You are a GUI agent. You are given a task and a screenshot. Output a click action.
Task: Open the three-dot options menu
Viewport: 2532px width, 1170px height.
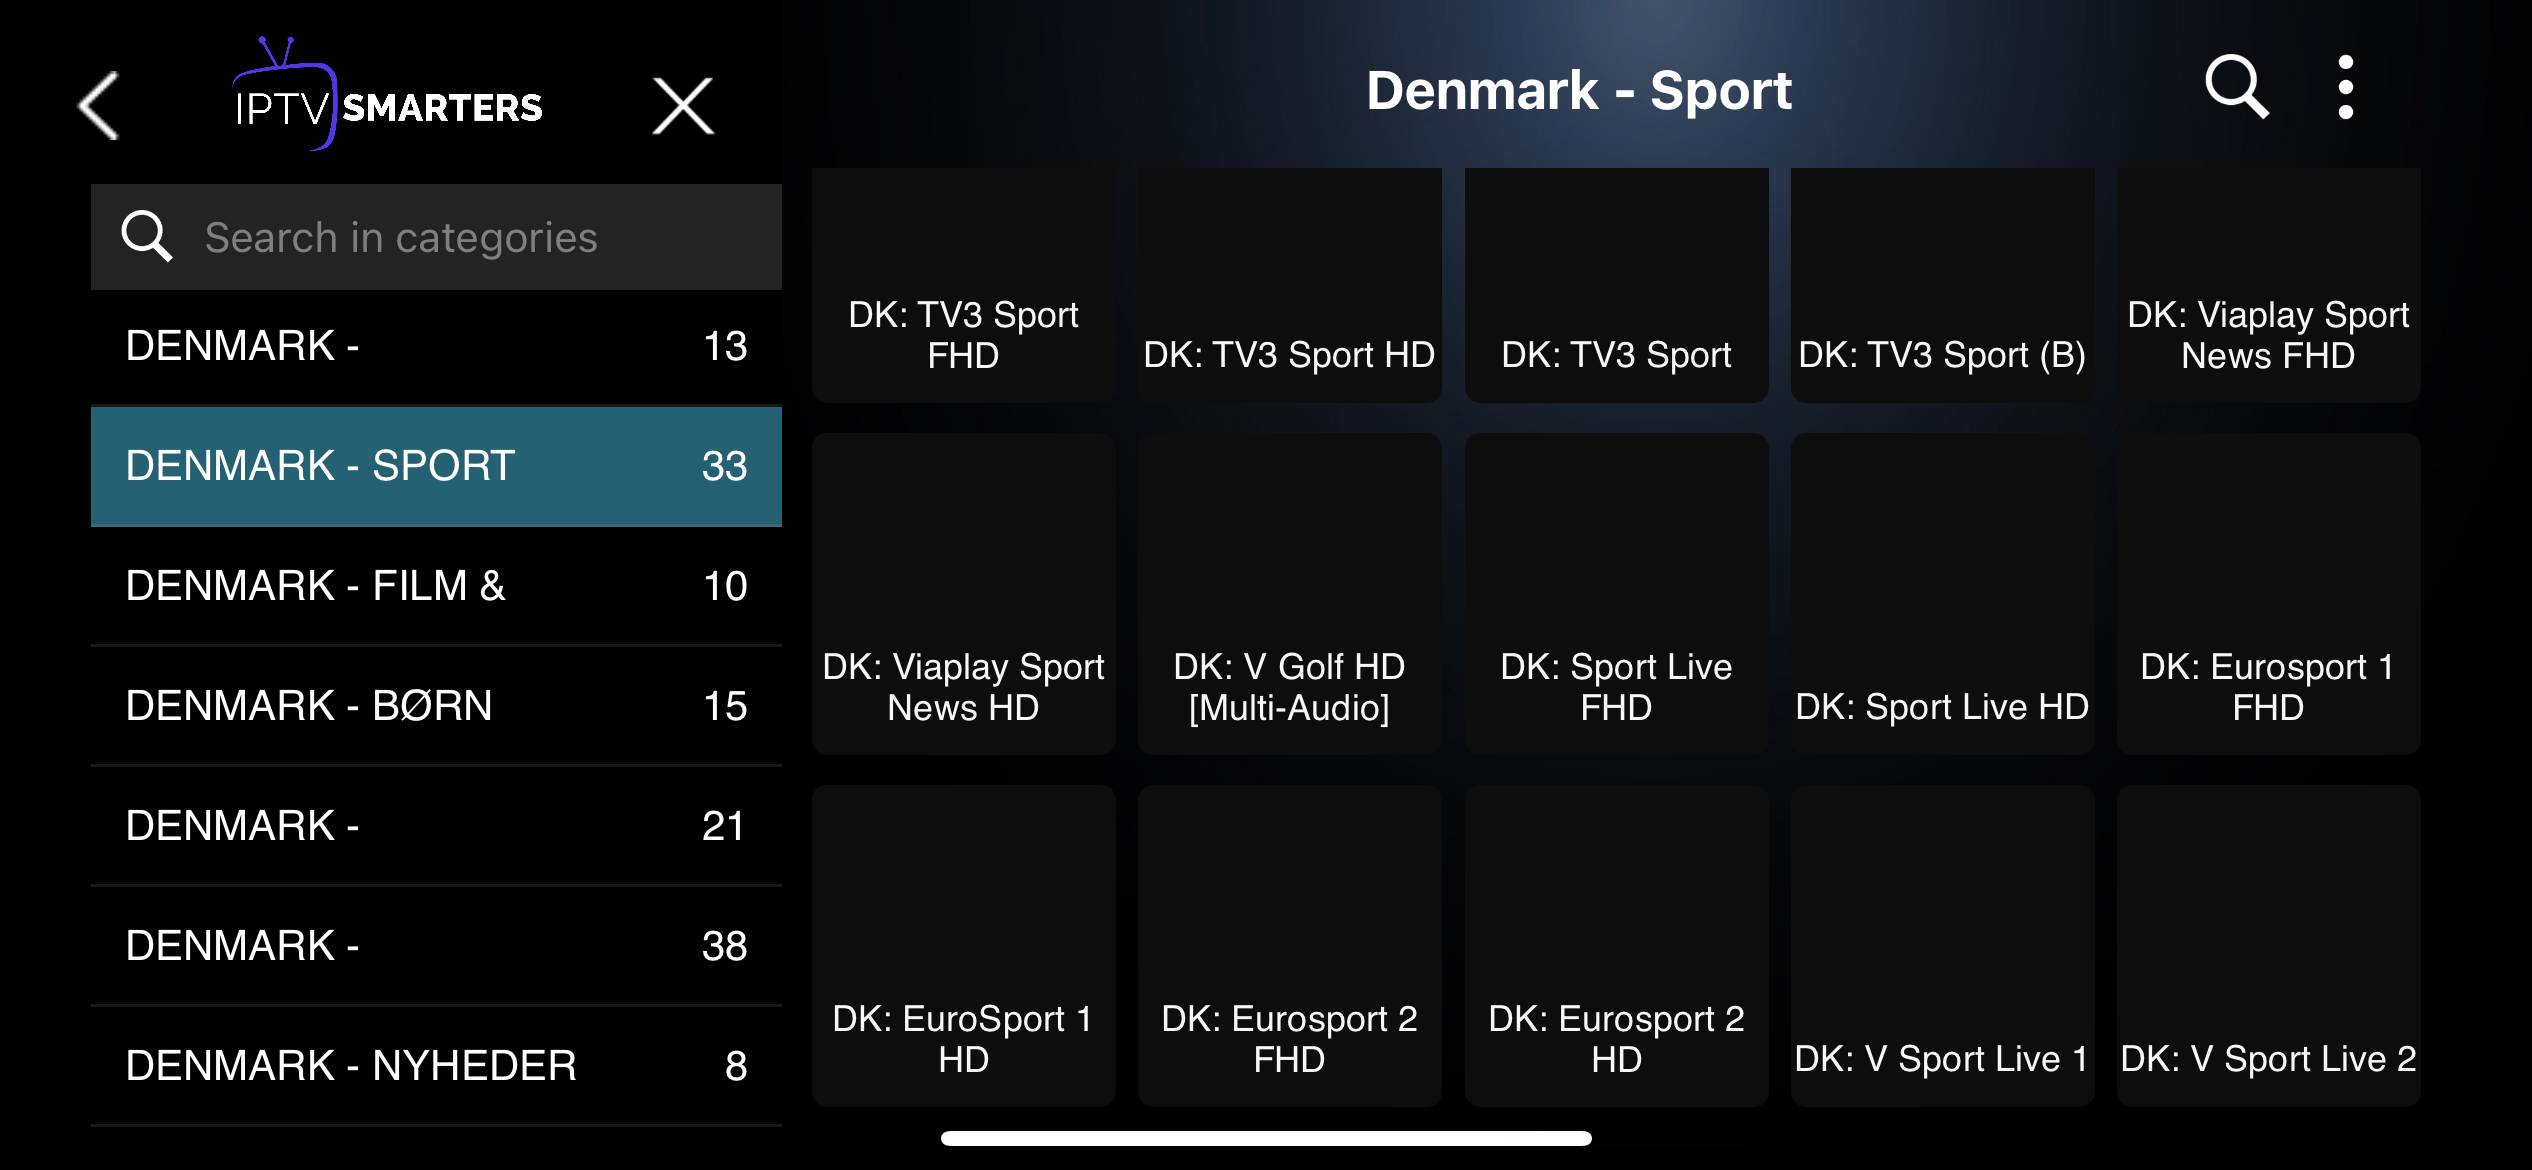click(x=2346, y=88)
